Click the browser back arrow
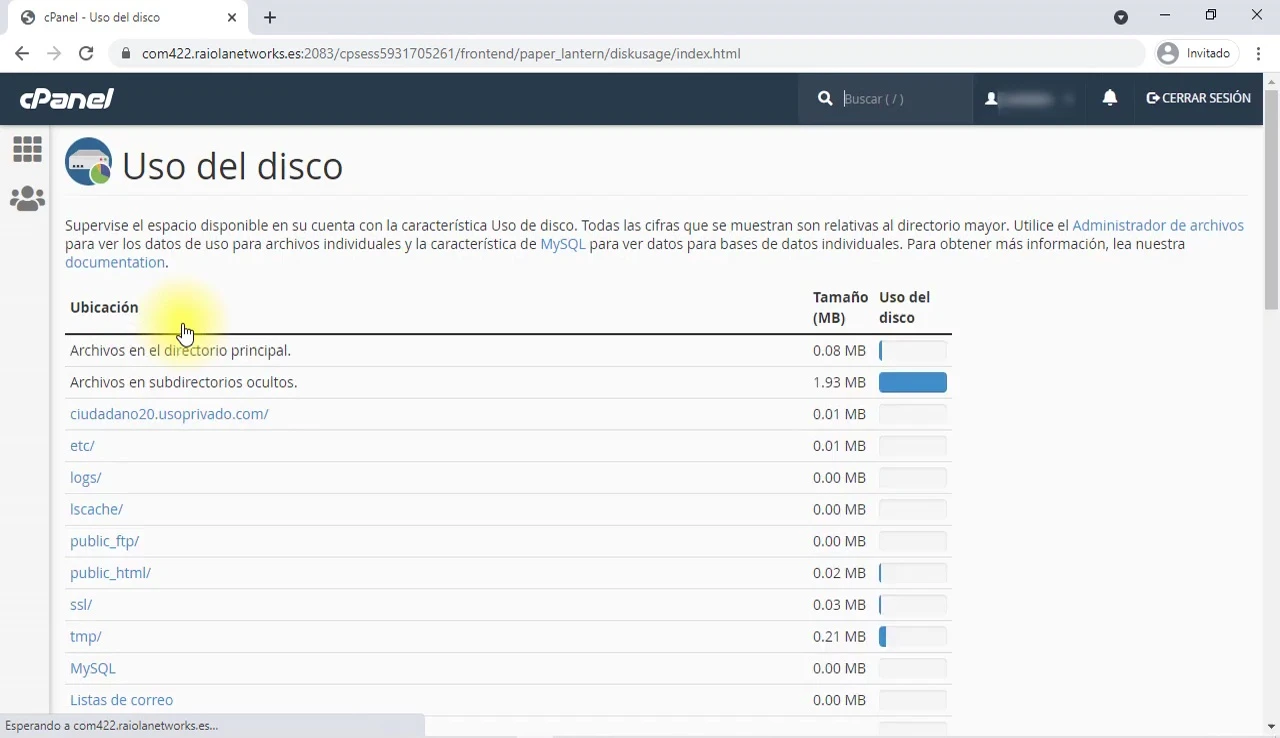 pos(22,53)
